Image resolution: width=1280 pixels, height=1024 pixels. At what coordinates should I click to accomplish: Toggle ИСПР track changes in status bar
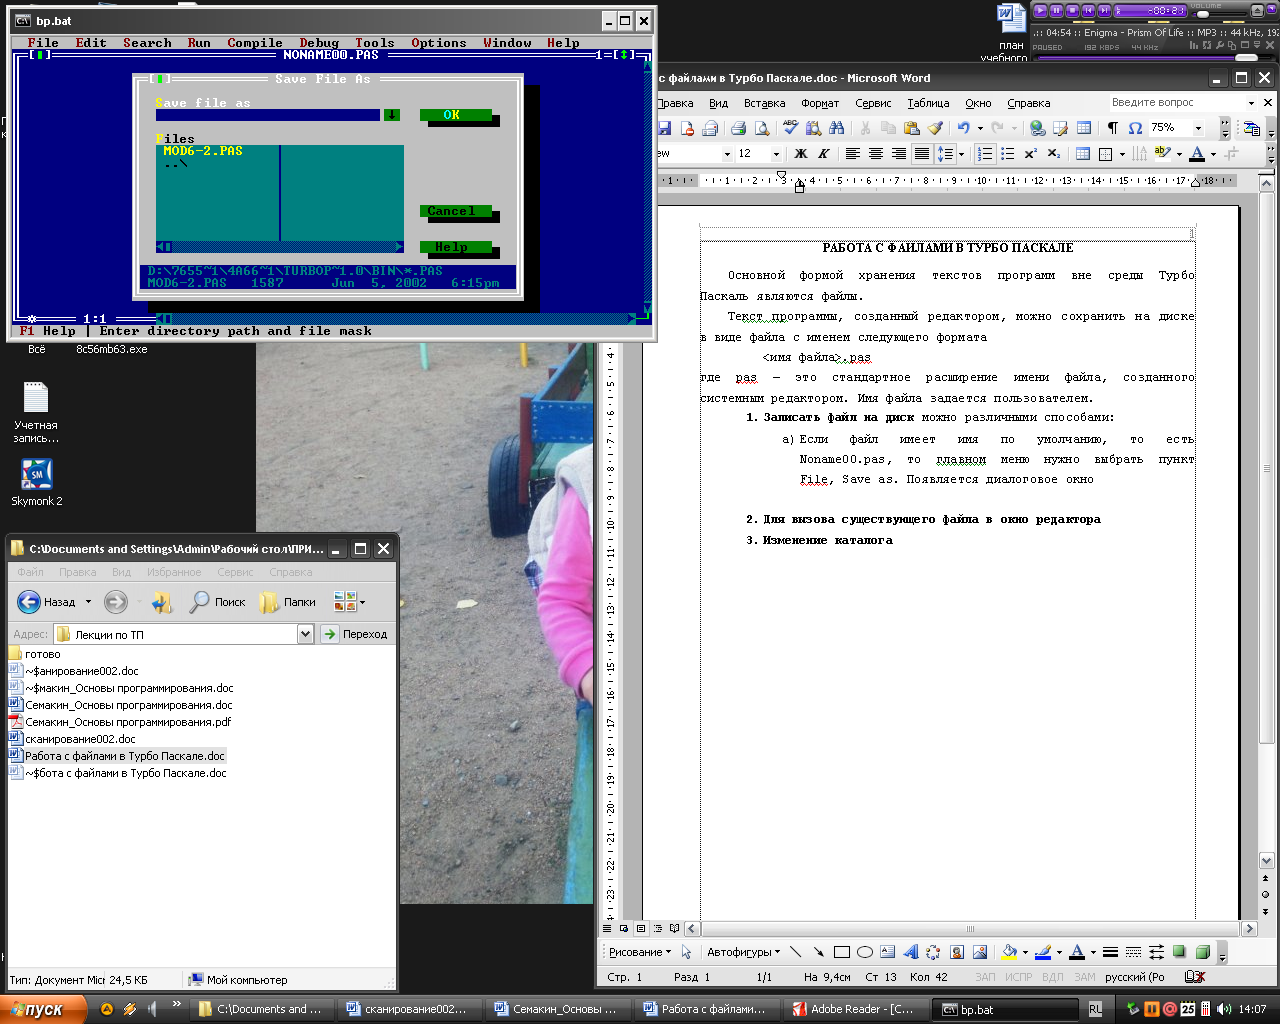point(1019,977)
